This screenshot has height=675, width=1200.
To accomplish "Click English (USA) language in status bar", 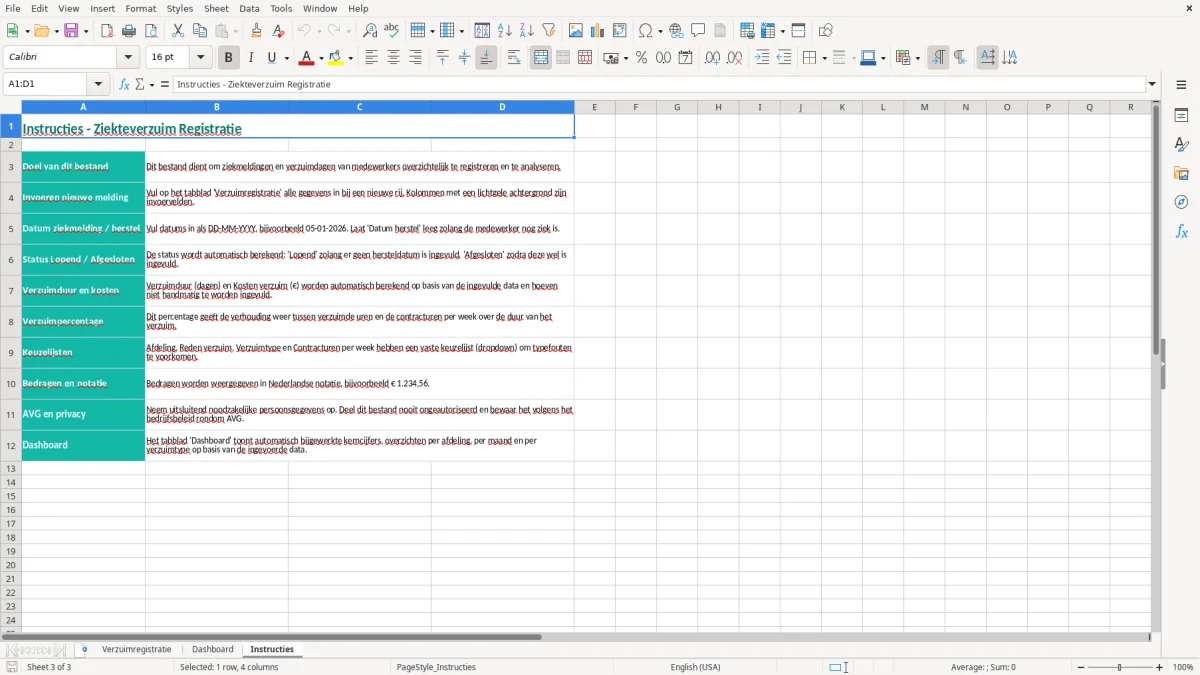I will [695, 667].
